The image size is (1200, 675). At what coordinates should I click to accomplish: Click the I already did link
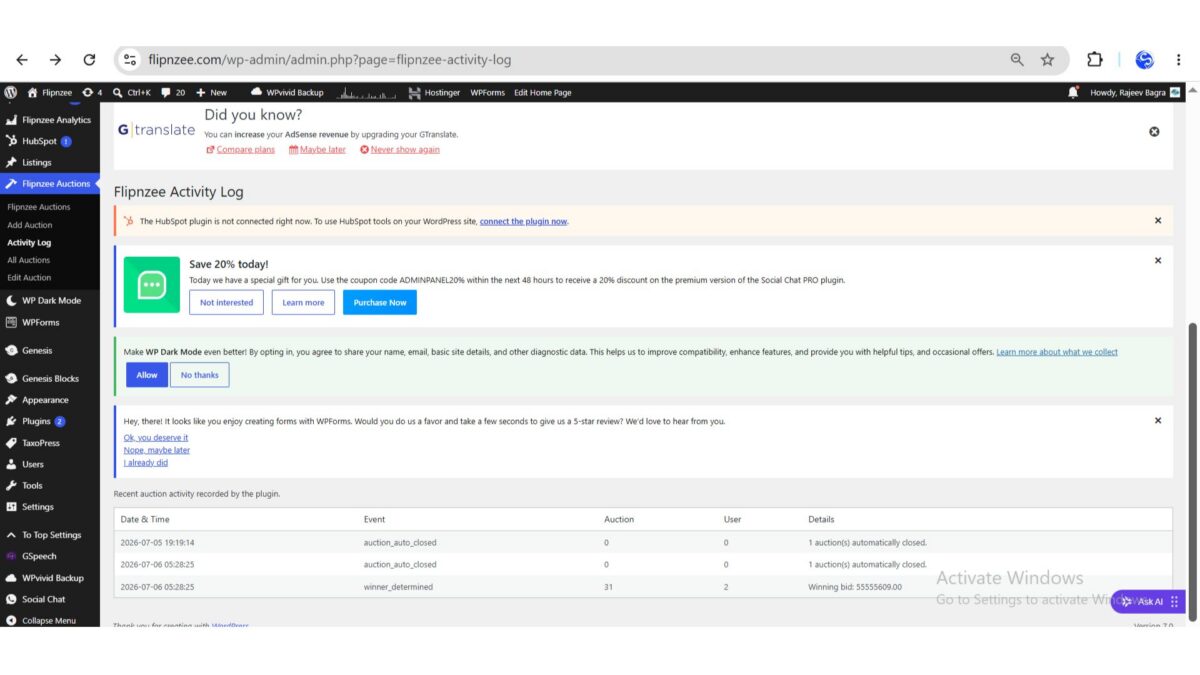[x=146, y=463]
